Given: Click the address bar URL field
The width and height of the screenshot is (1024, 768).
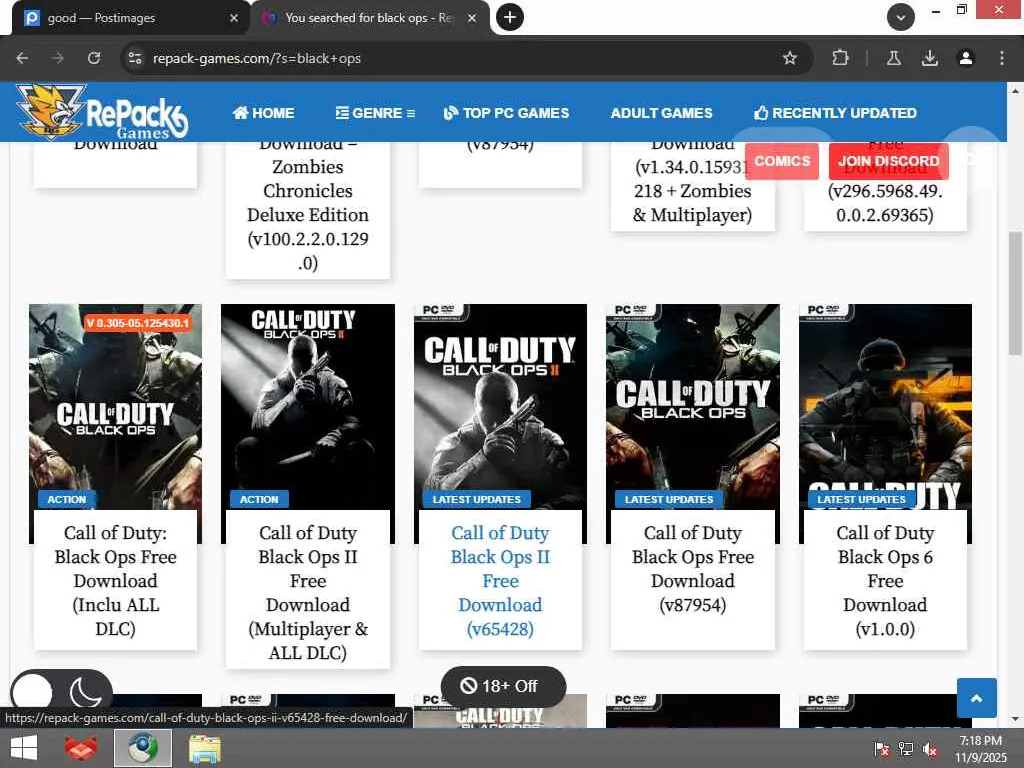Looking at the screenshot, I should (457, 58).
